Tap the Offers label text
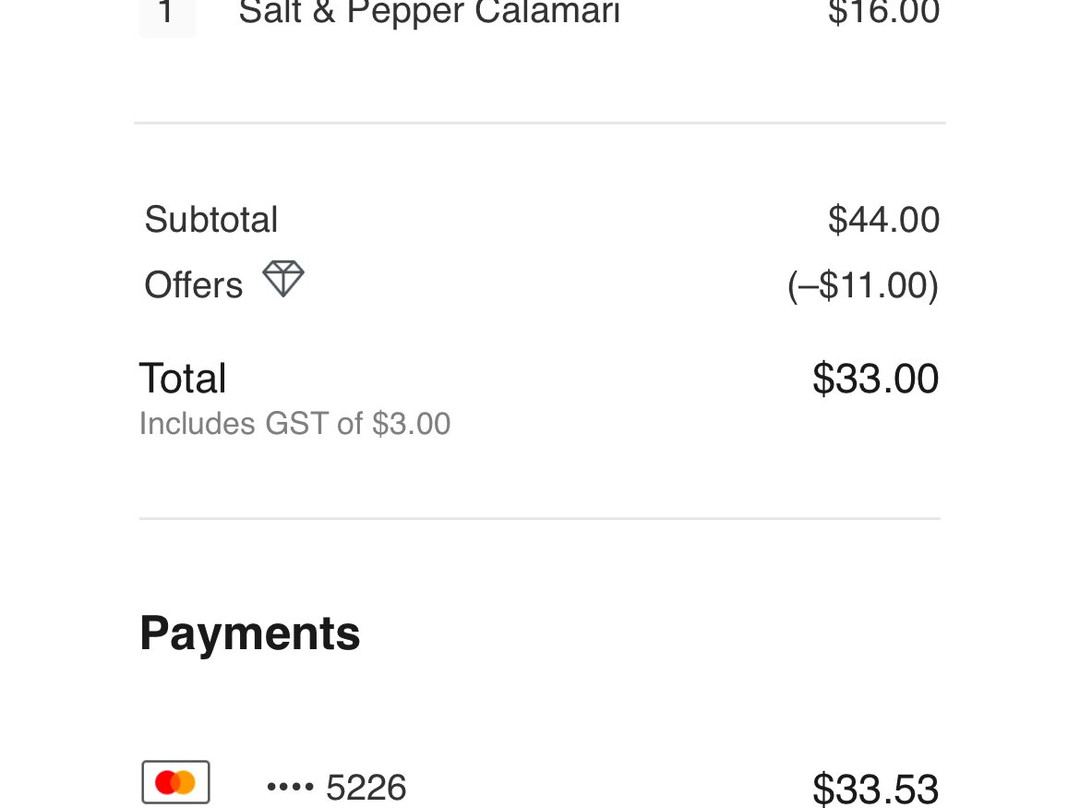The image size is (1080, 808). (x=193, y=286)
